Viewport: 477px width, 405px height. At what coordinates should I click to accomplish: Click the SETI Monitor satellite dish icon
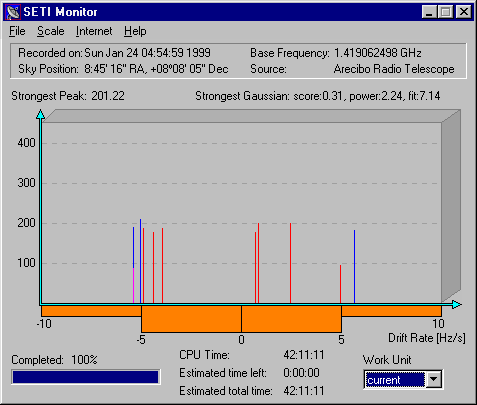point(13,12)
